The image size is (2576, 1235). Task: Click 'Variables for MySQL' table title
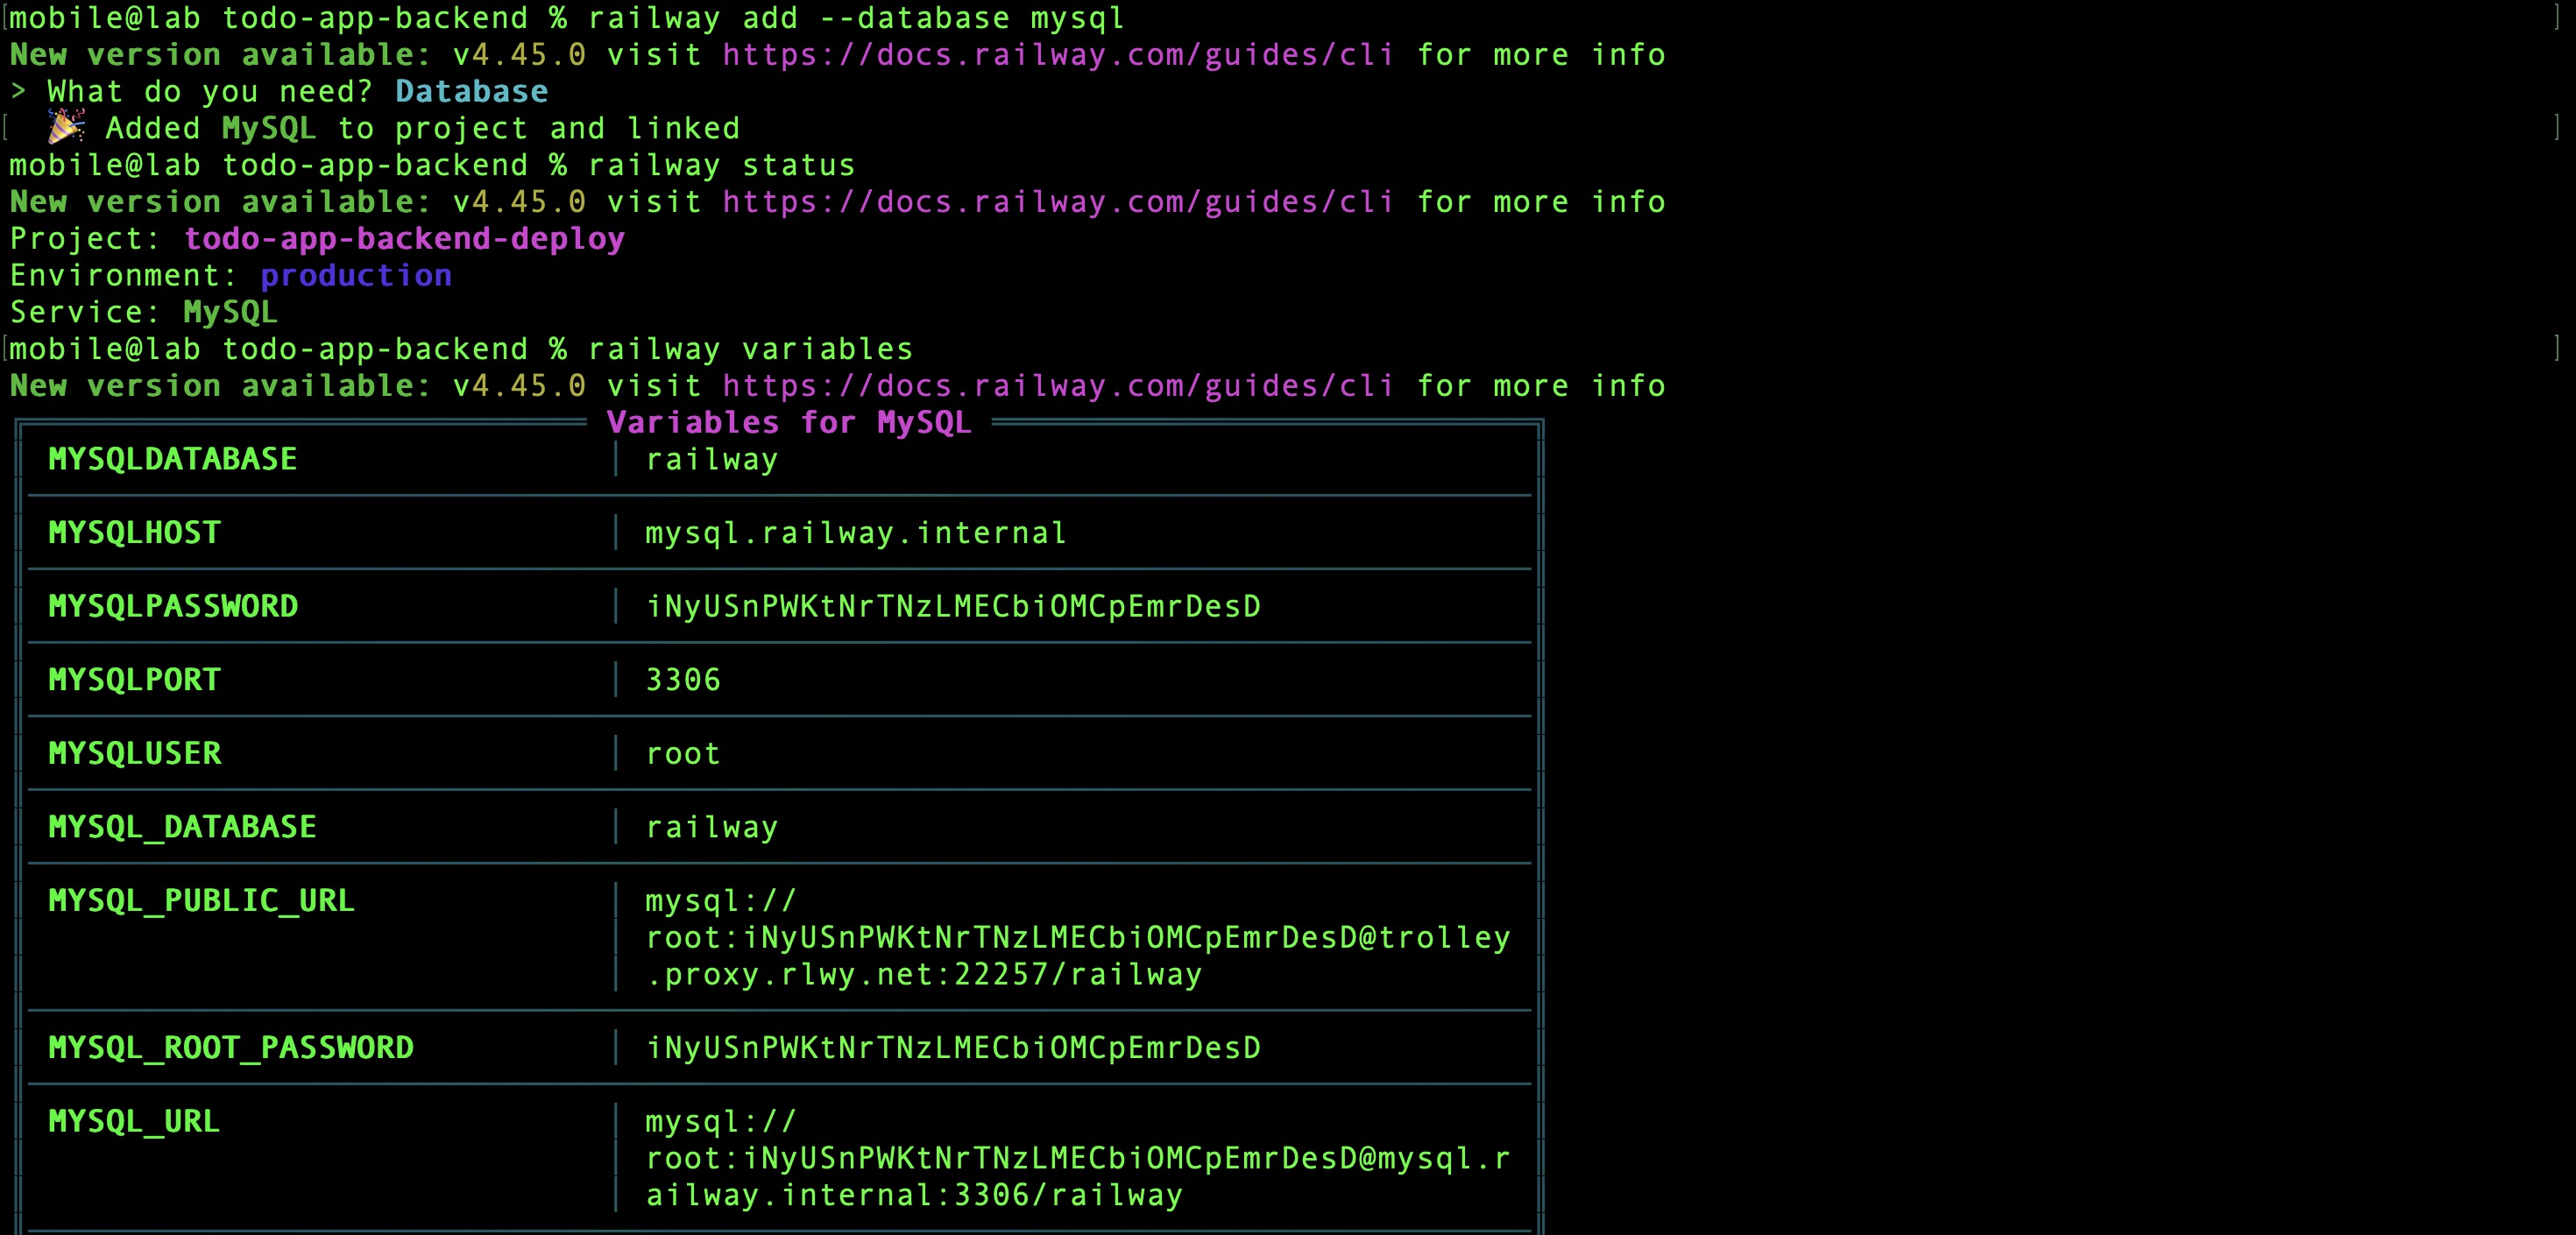789,423
